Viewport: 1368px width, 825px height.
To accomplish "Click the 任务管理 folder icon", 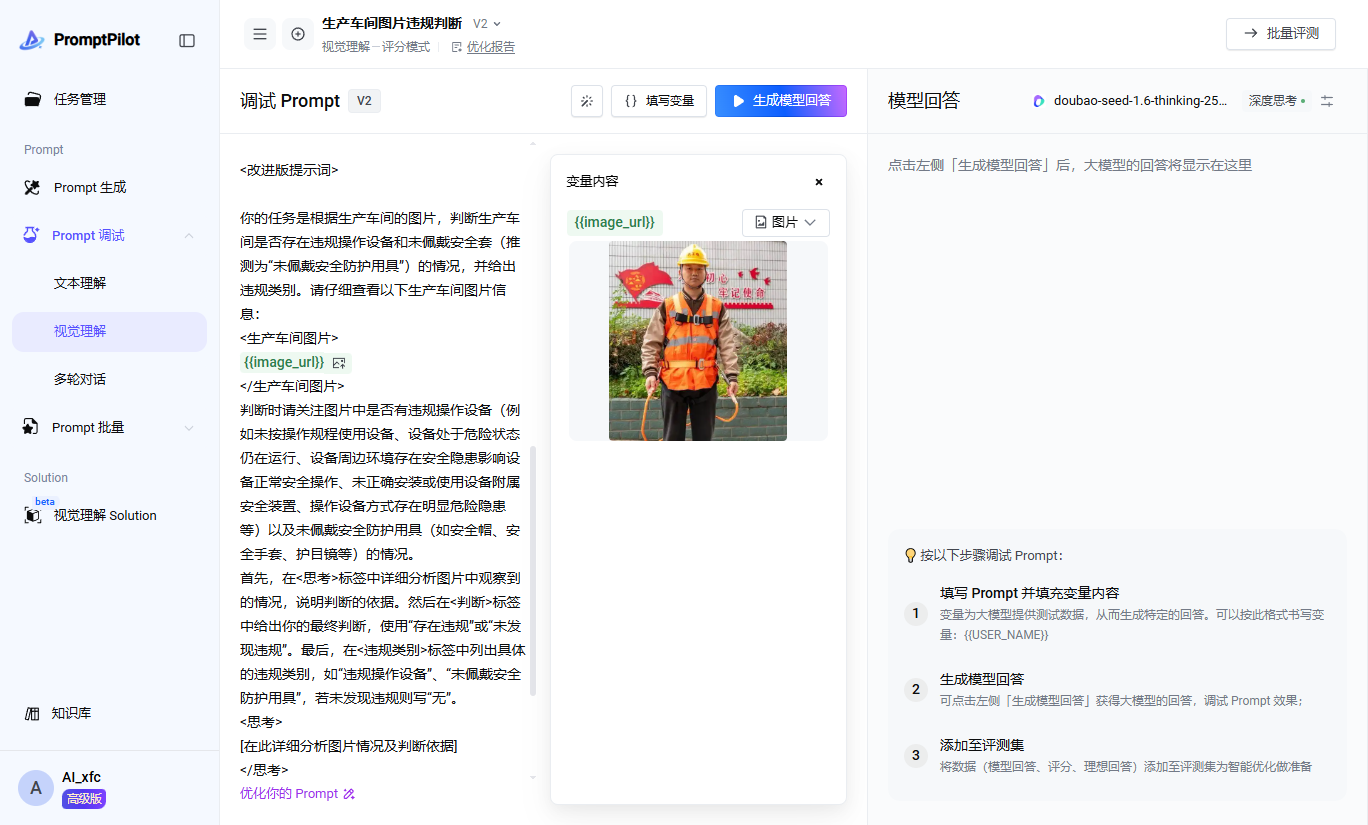I will click(x=33, y=99).
